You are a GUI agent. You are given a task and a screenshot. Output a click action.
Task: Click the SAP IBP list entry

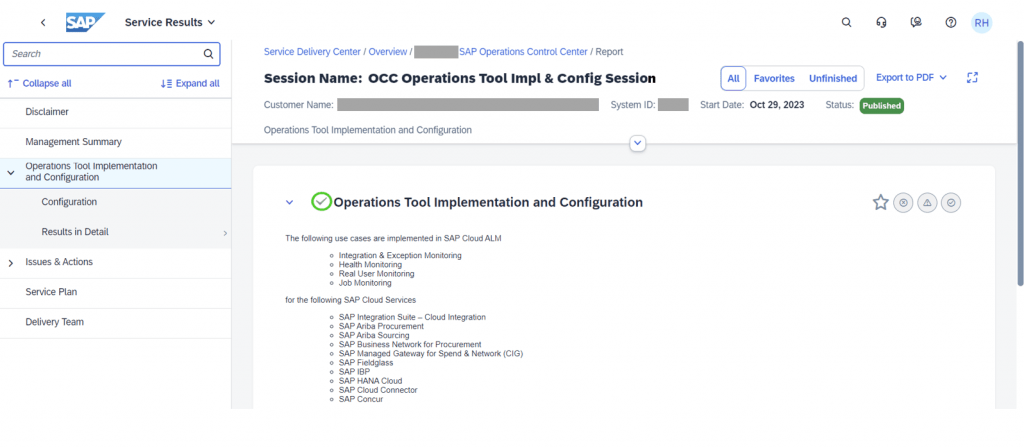click(x=354, y=372)
